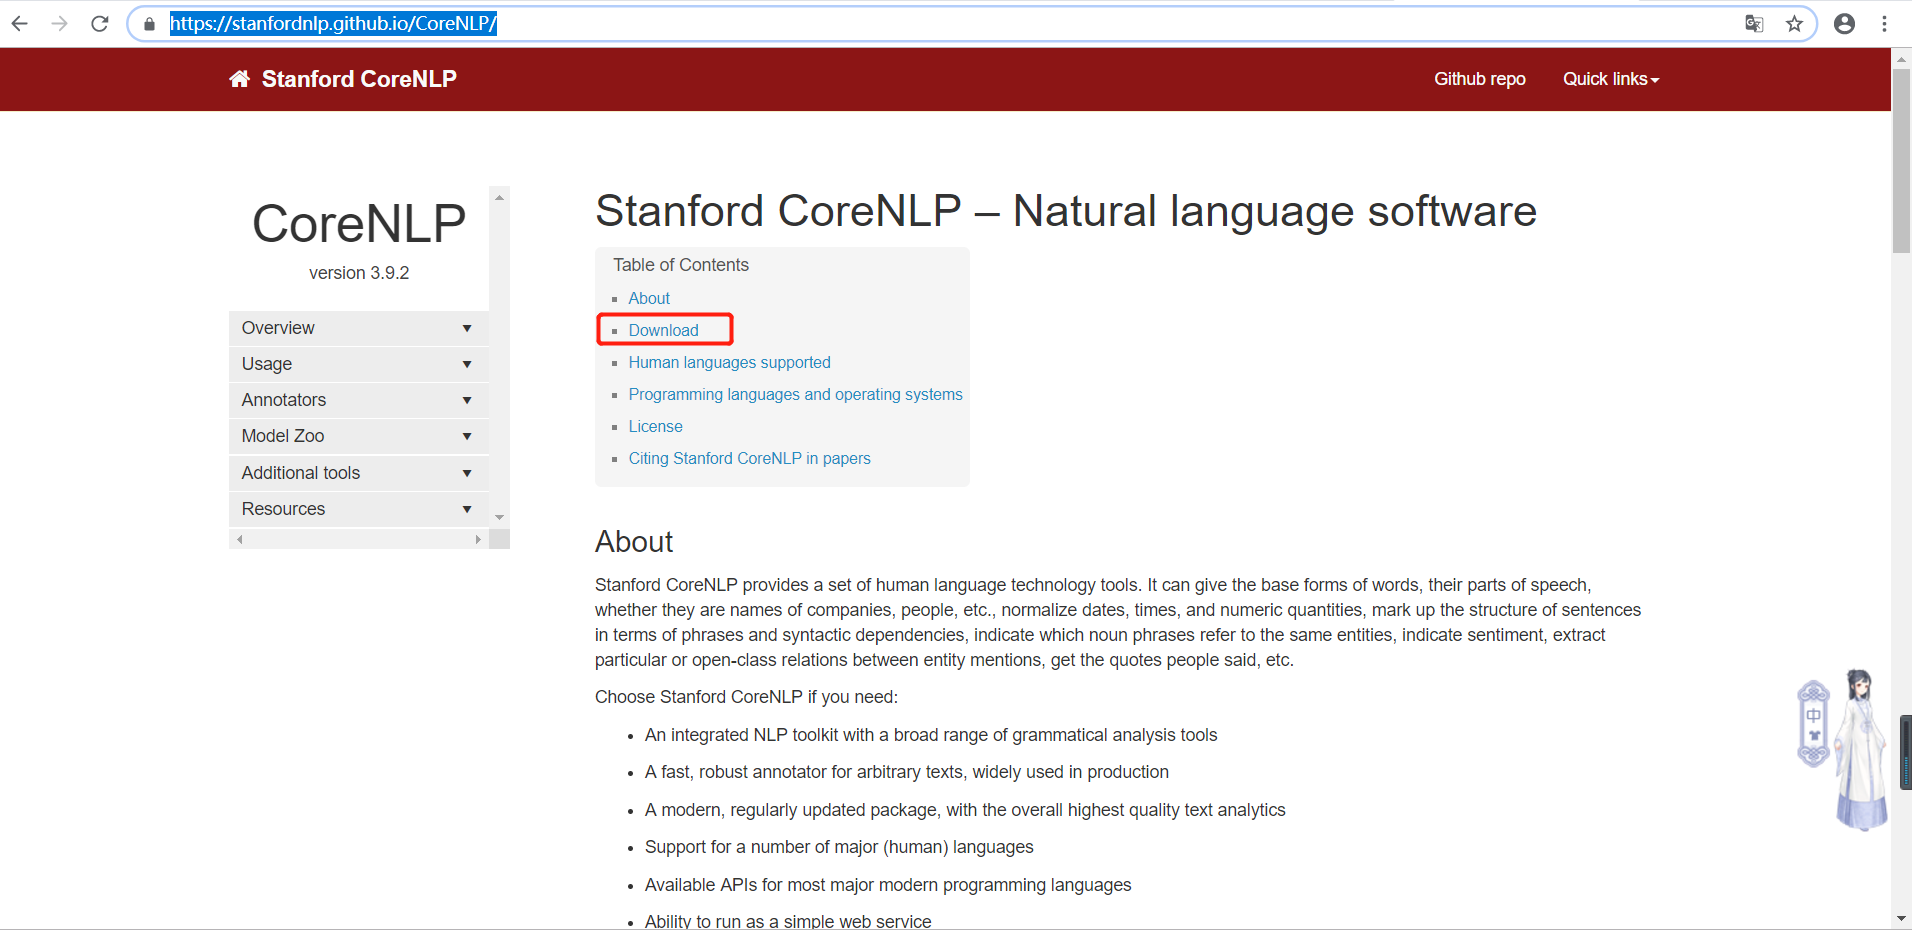This screenshot has width=1912, height=931.
Task: Reload the current page
Action: coord(99,23)
